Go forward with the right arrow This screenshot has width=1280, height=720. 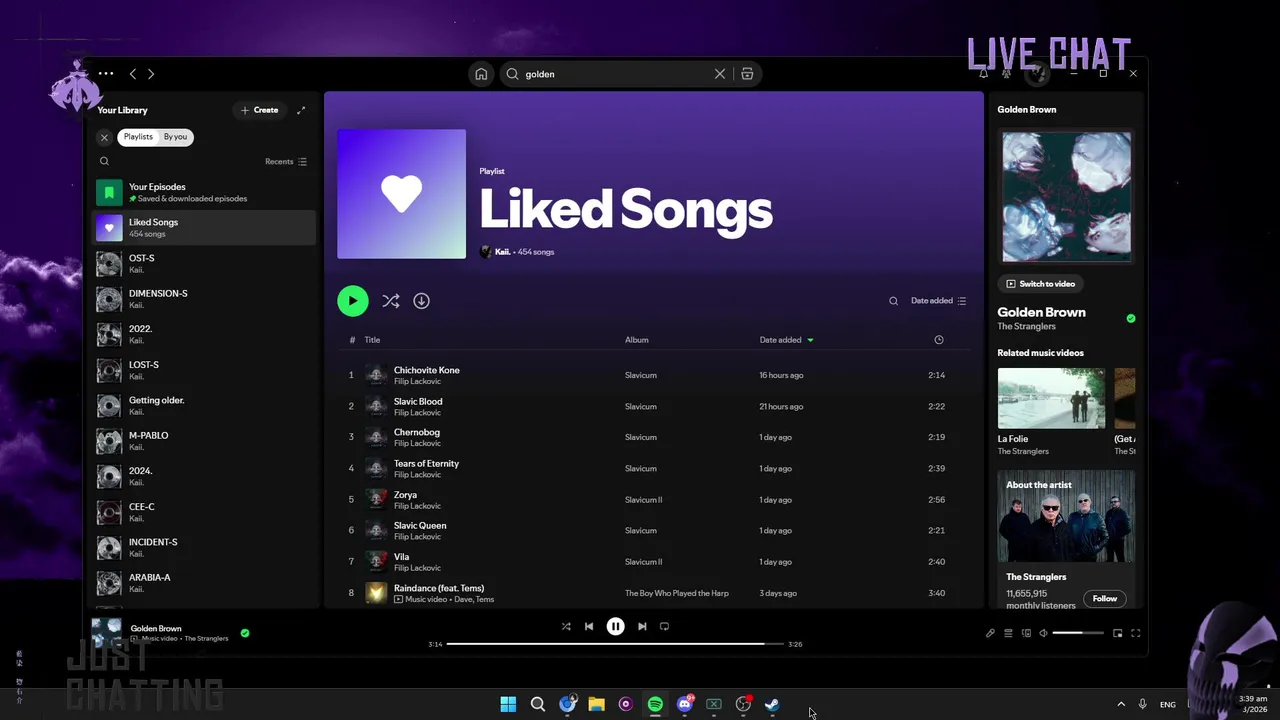click(x=151, y=74)
